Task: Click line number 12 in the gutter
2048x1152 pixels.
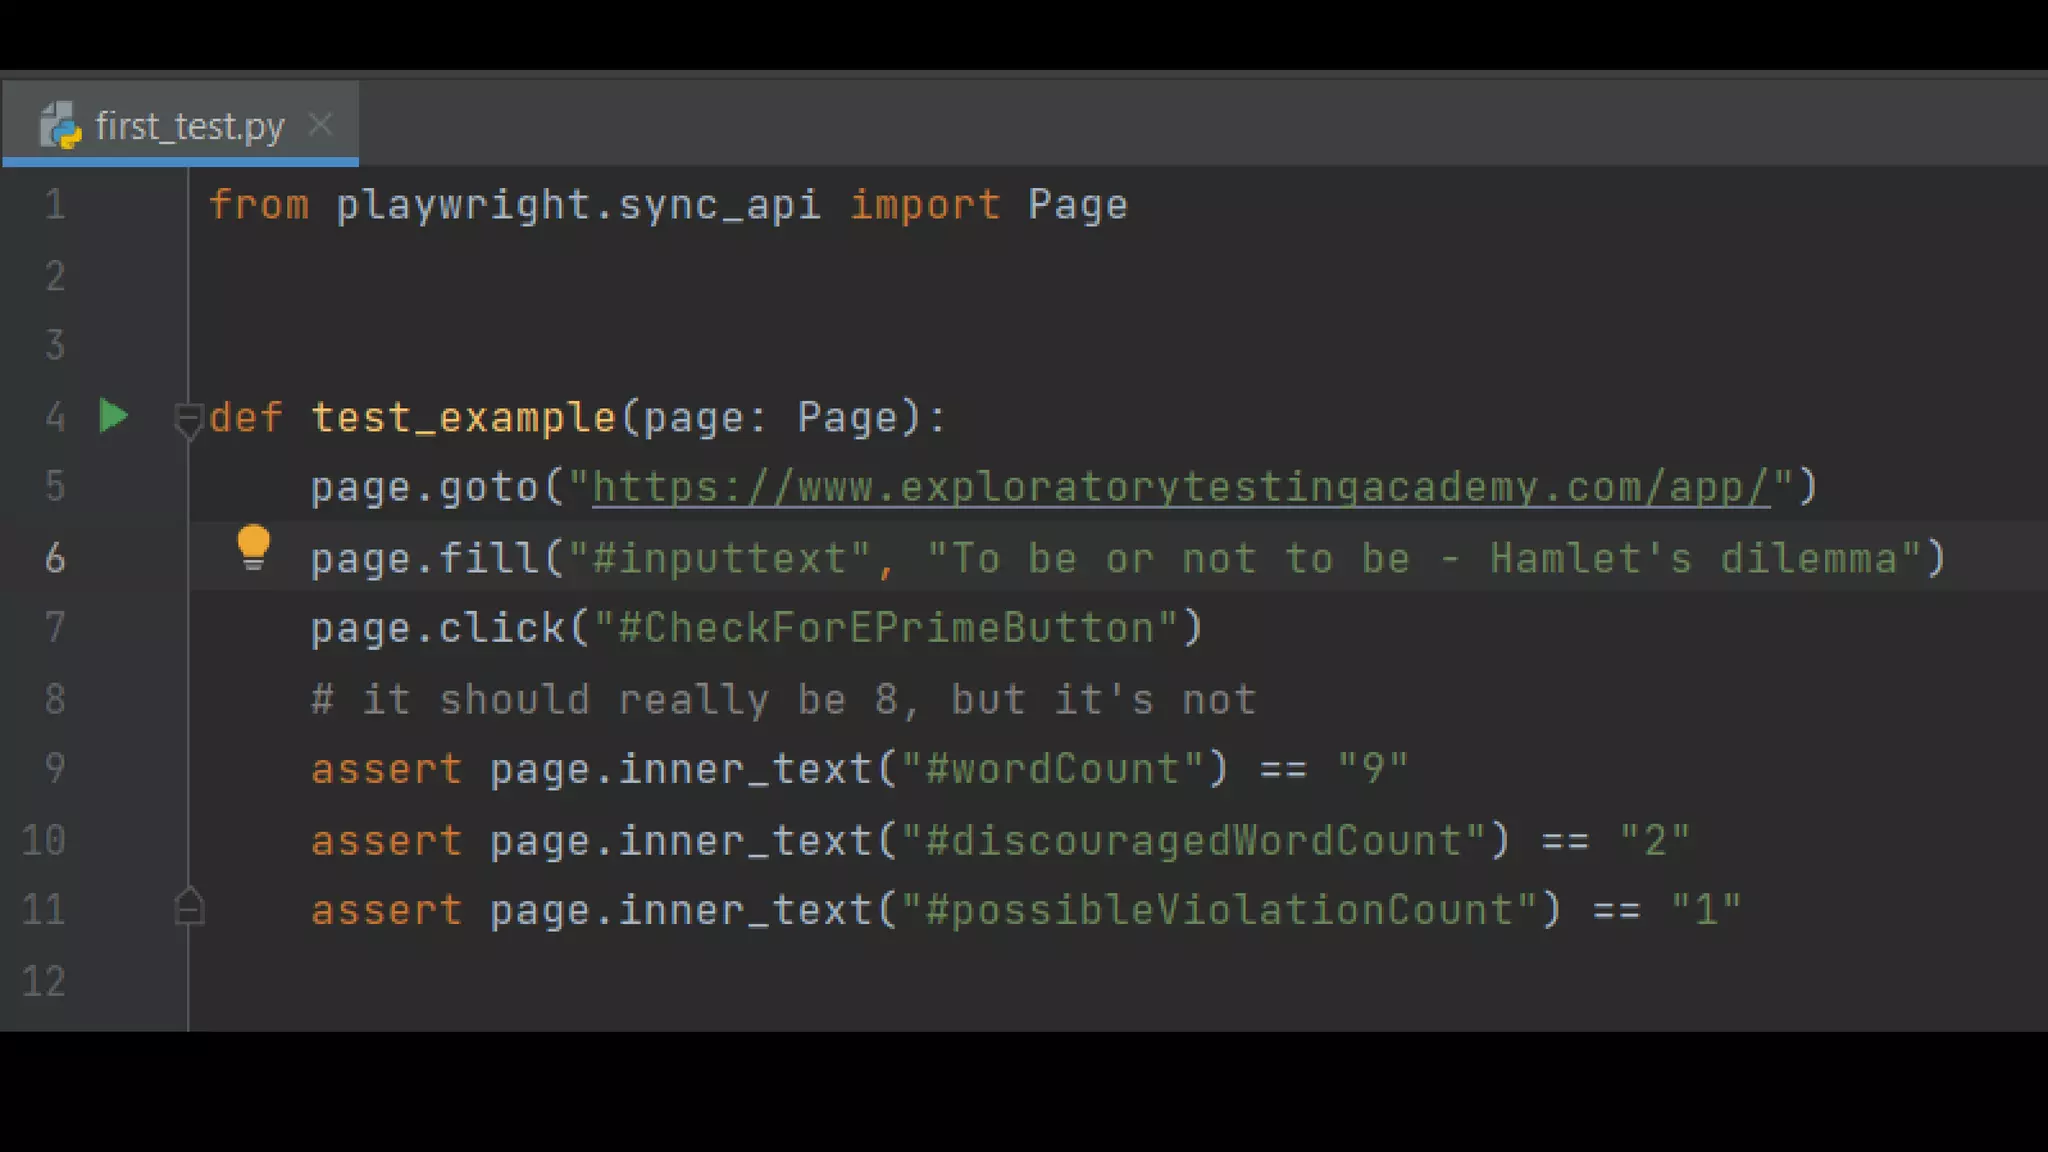Action: tap(44, 981)
